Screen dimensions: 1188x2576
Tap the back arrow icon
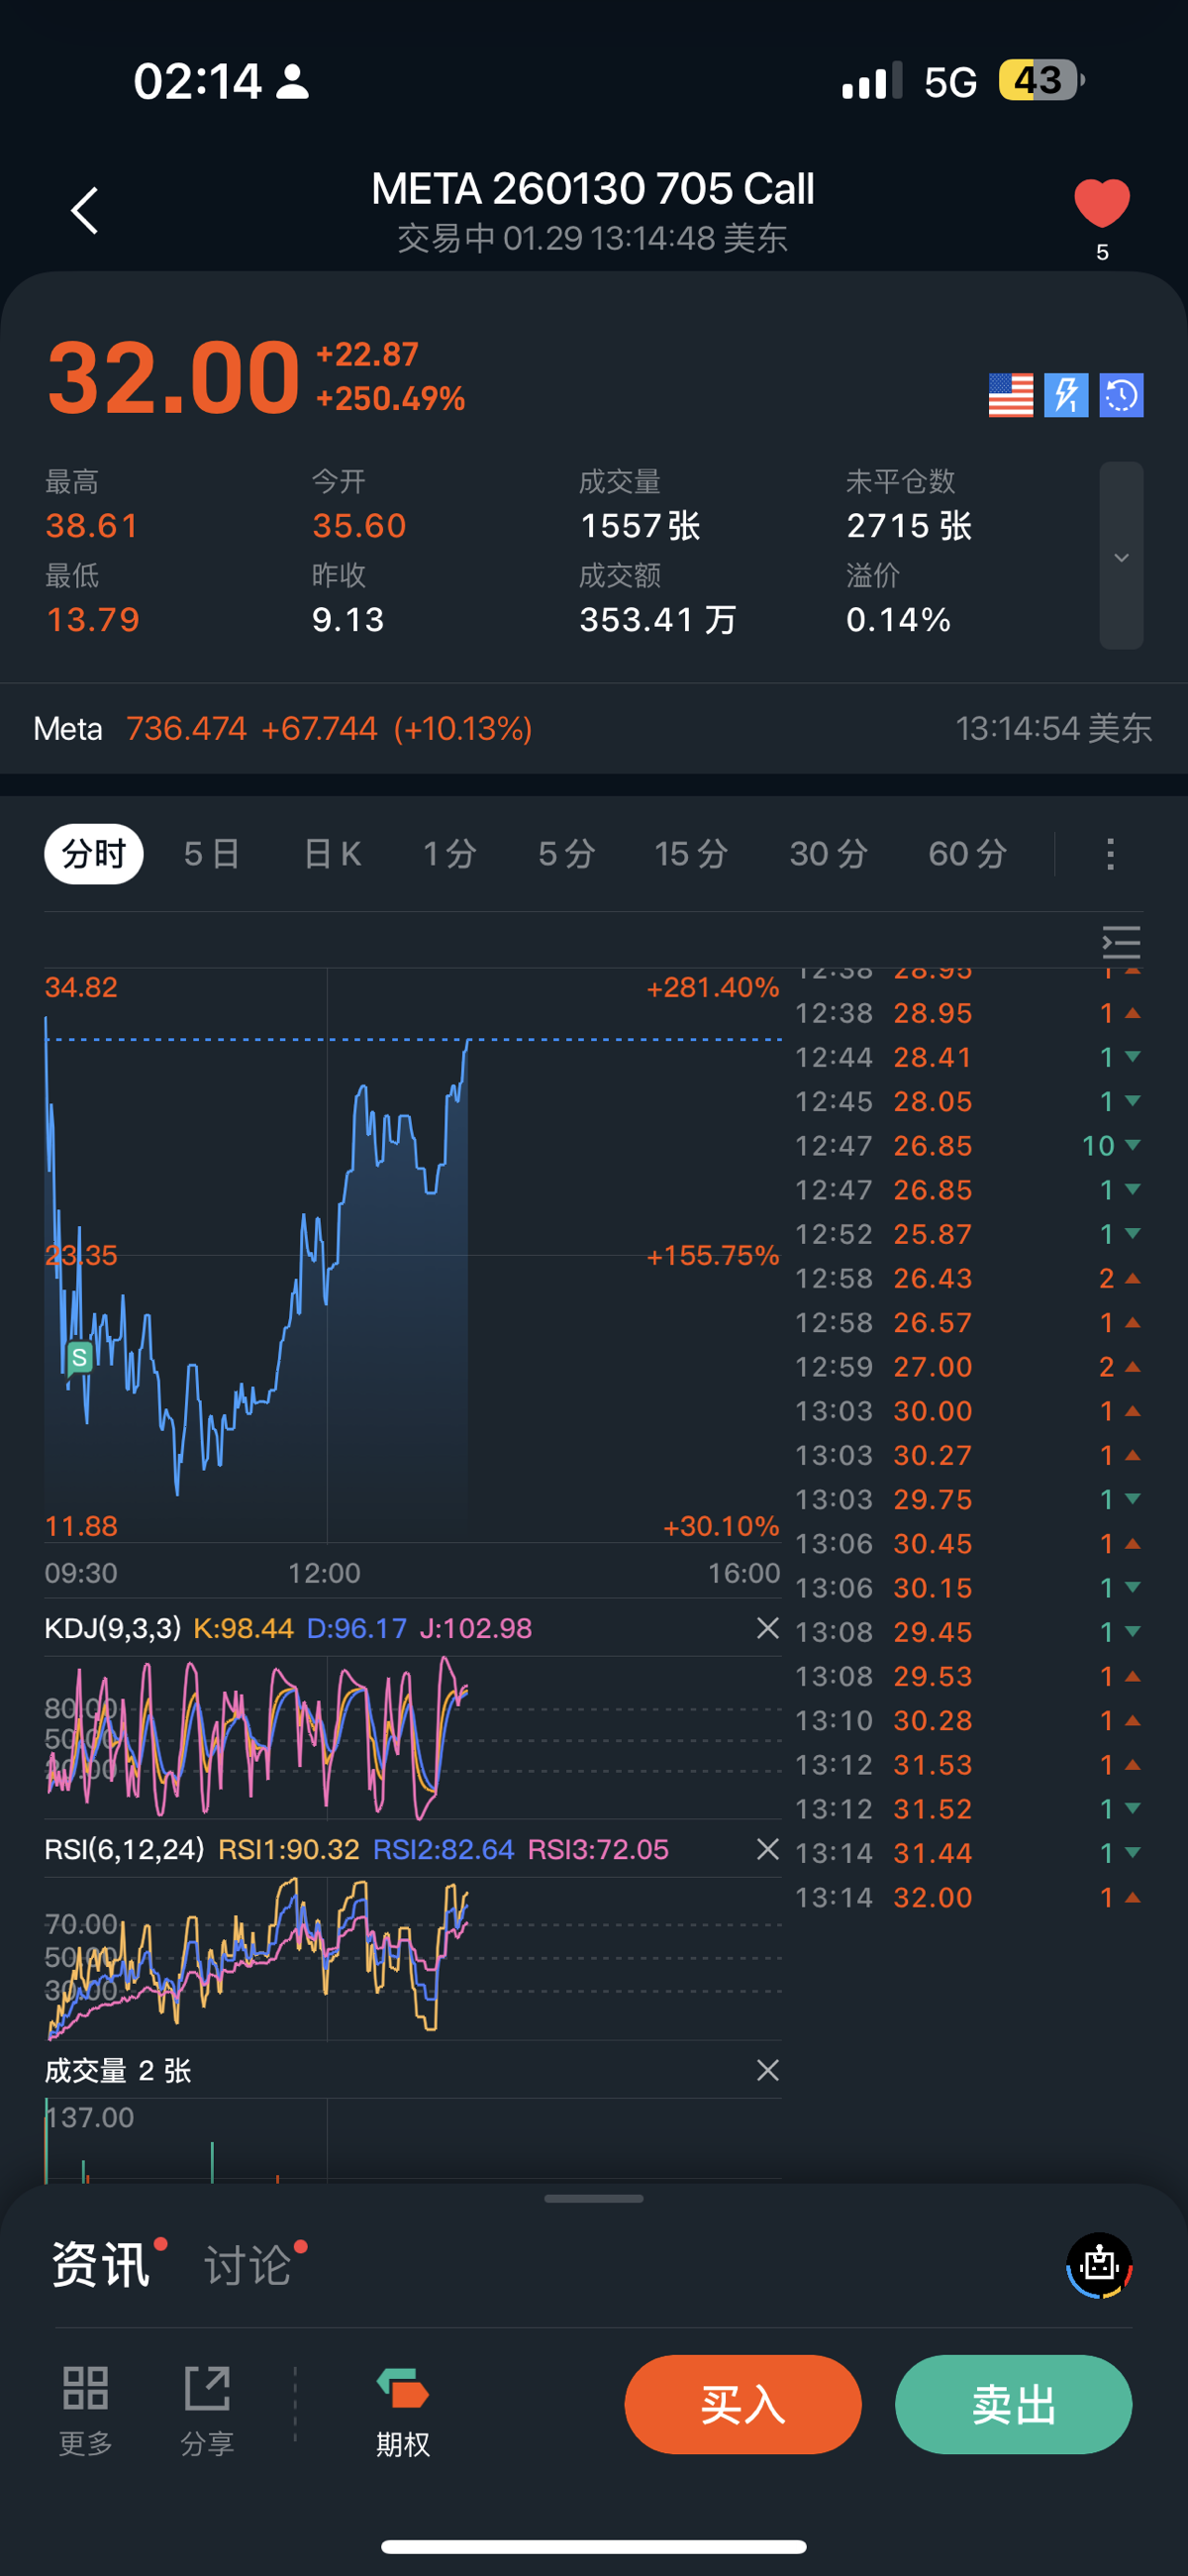click(85, 211)
